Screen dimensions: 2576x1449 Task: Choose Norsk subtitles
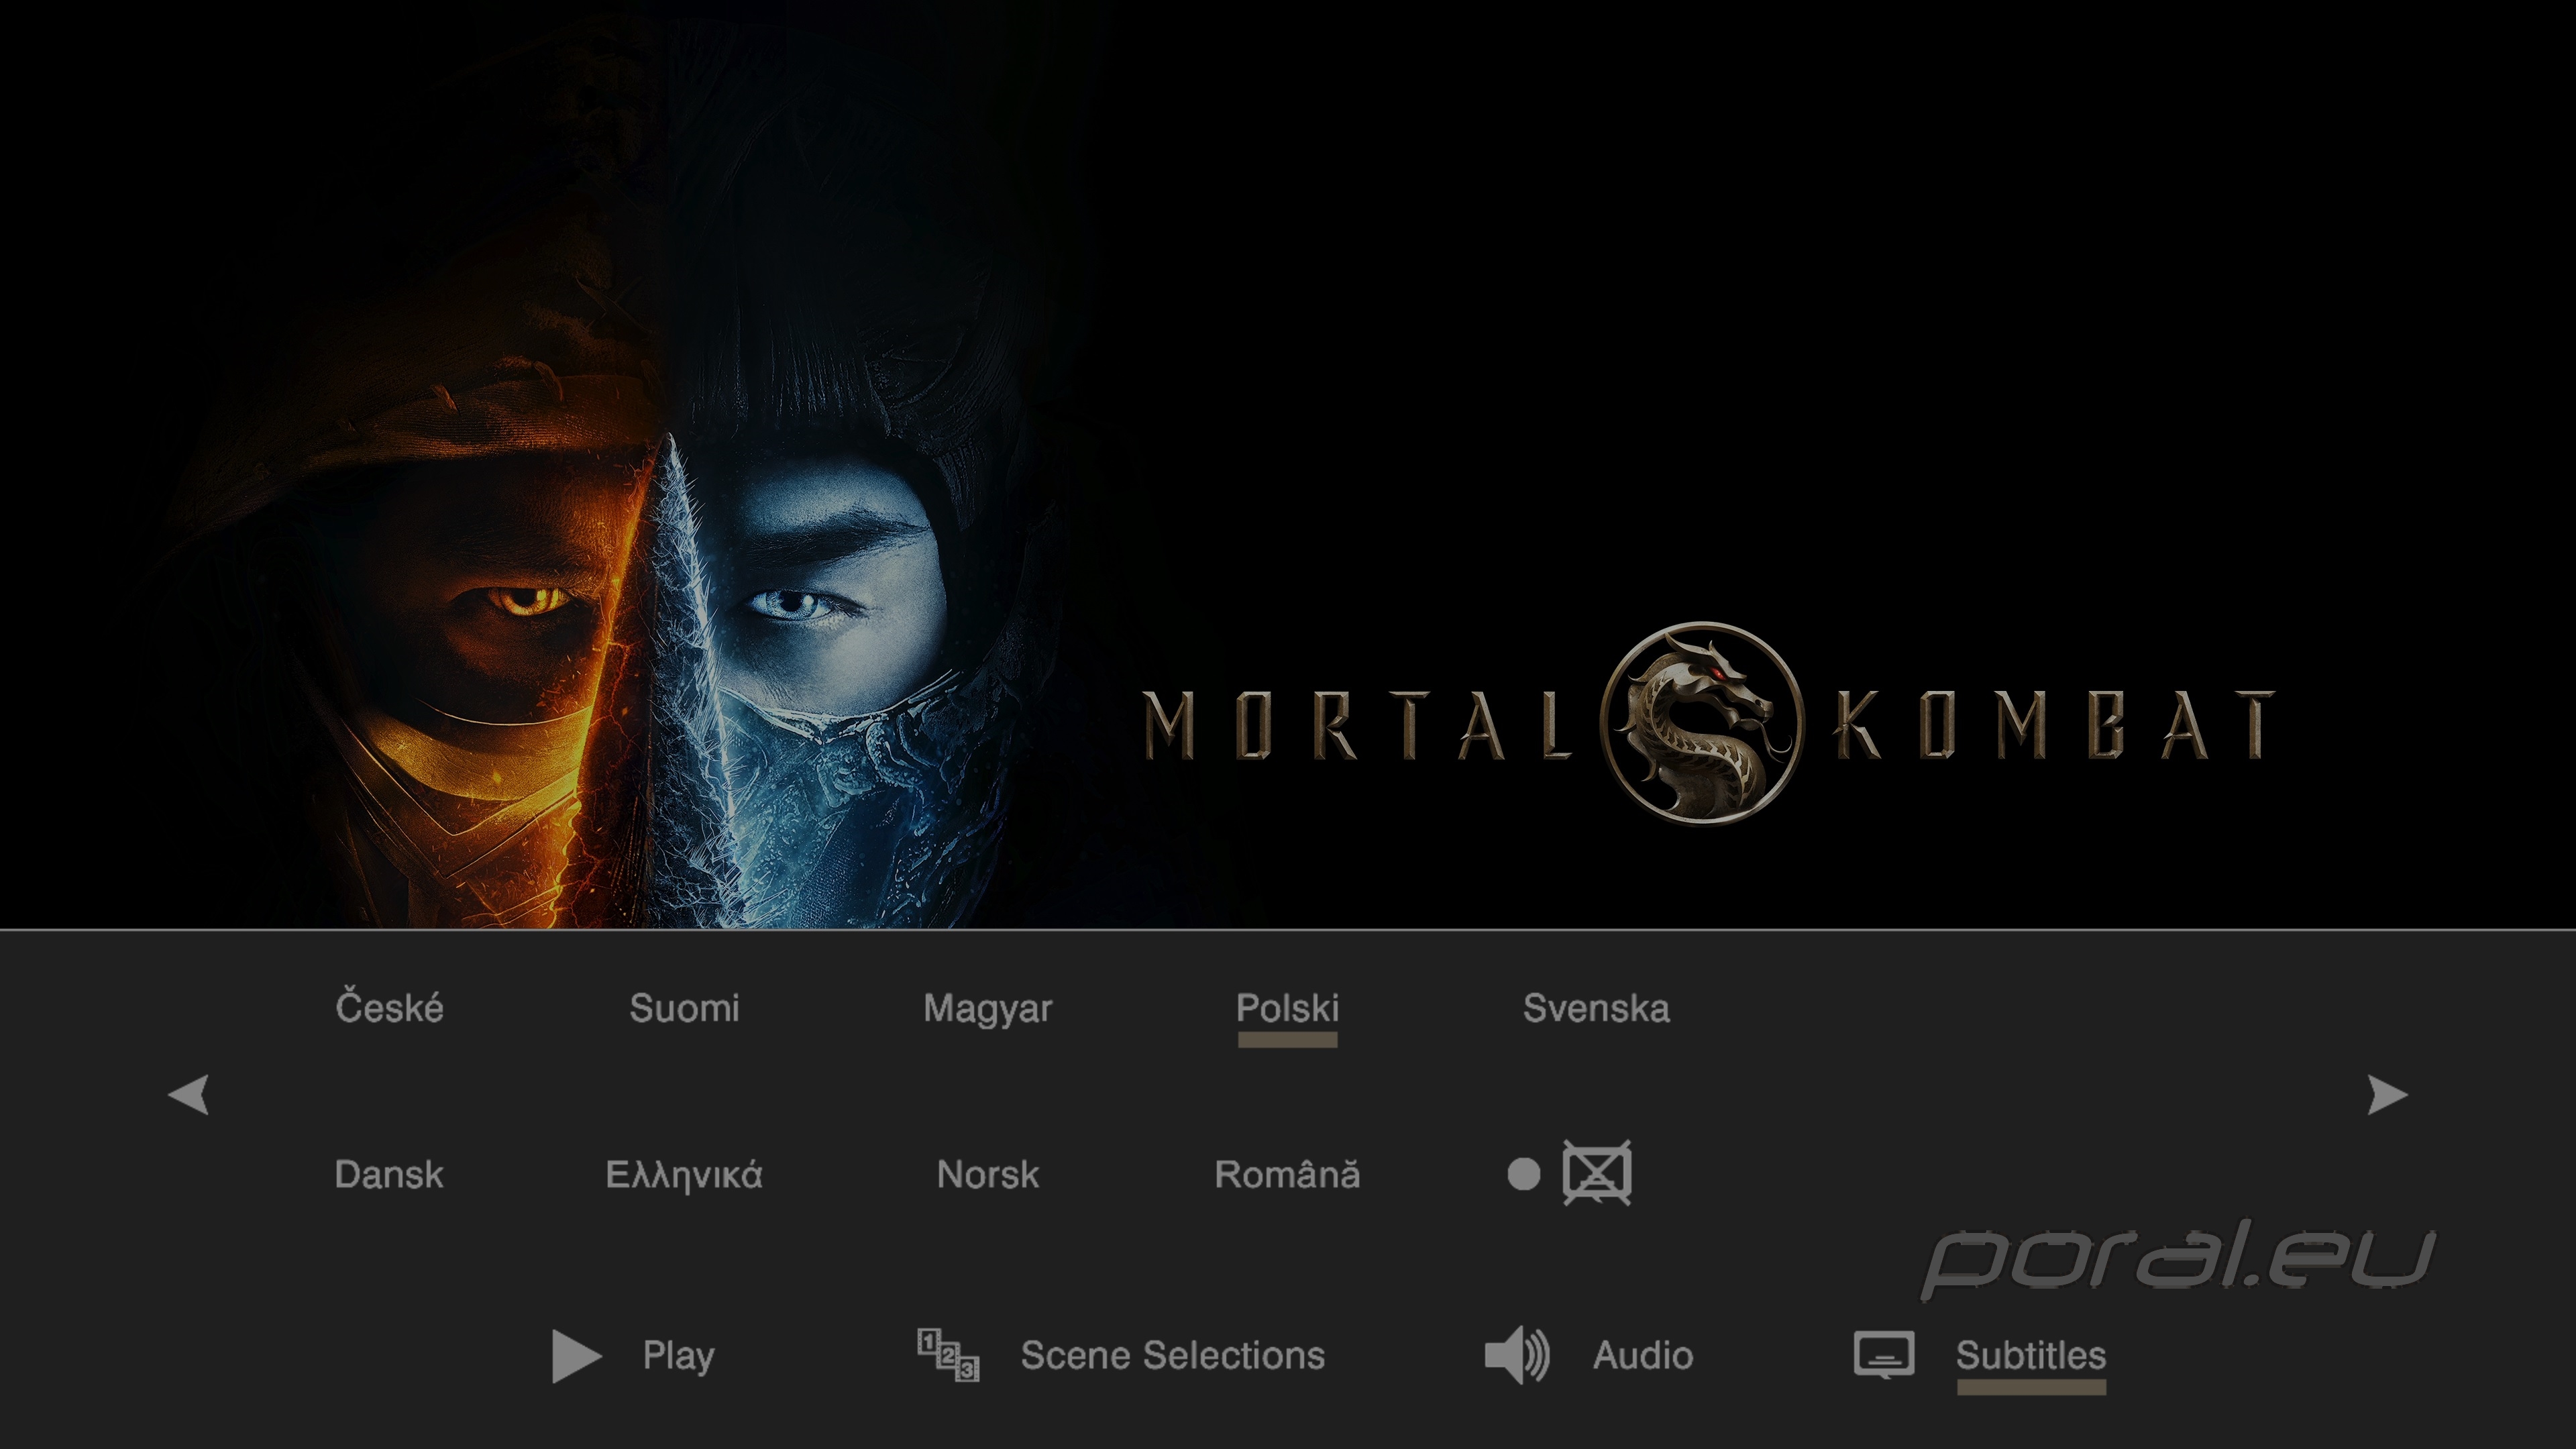(987, 1174)
